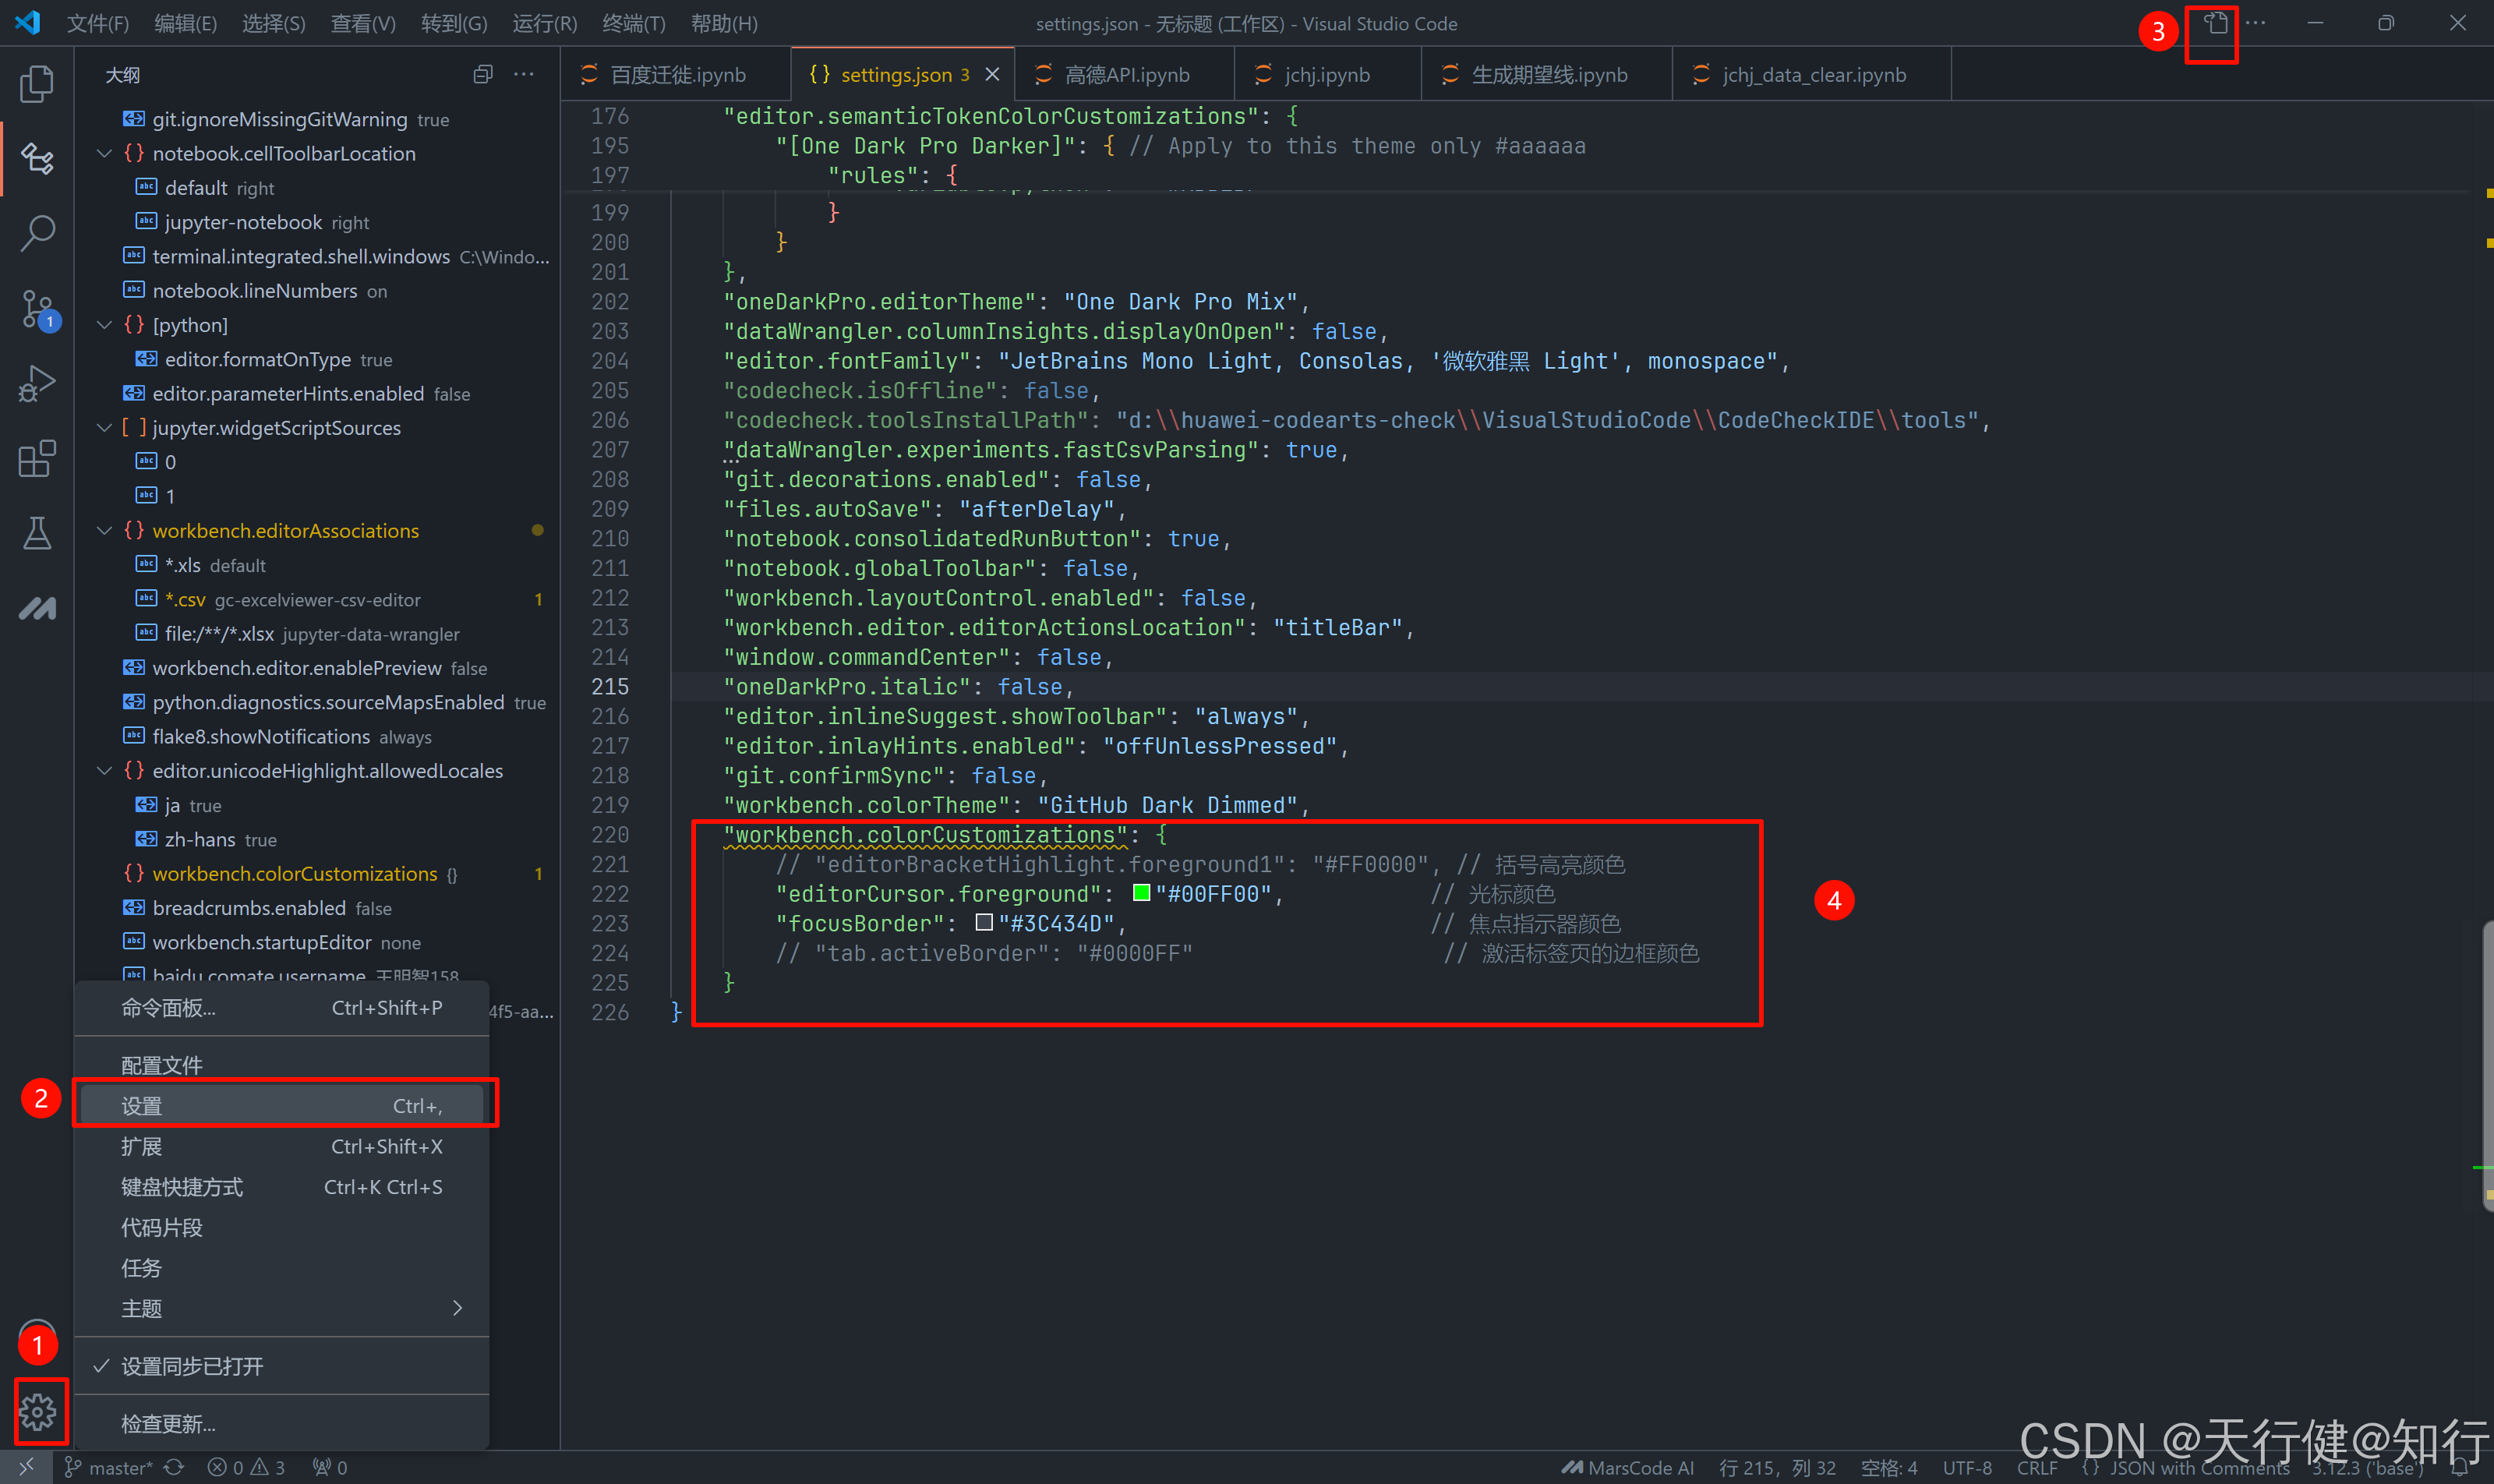Screen dimensions: 2494x1484
Task: Open MarsCode AI sidebar icon
Action: (x=37, y=608)
